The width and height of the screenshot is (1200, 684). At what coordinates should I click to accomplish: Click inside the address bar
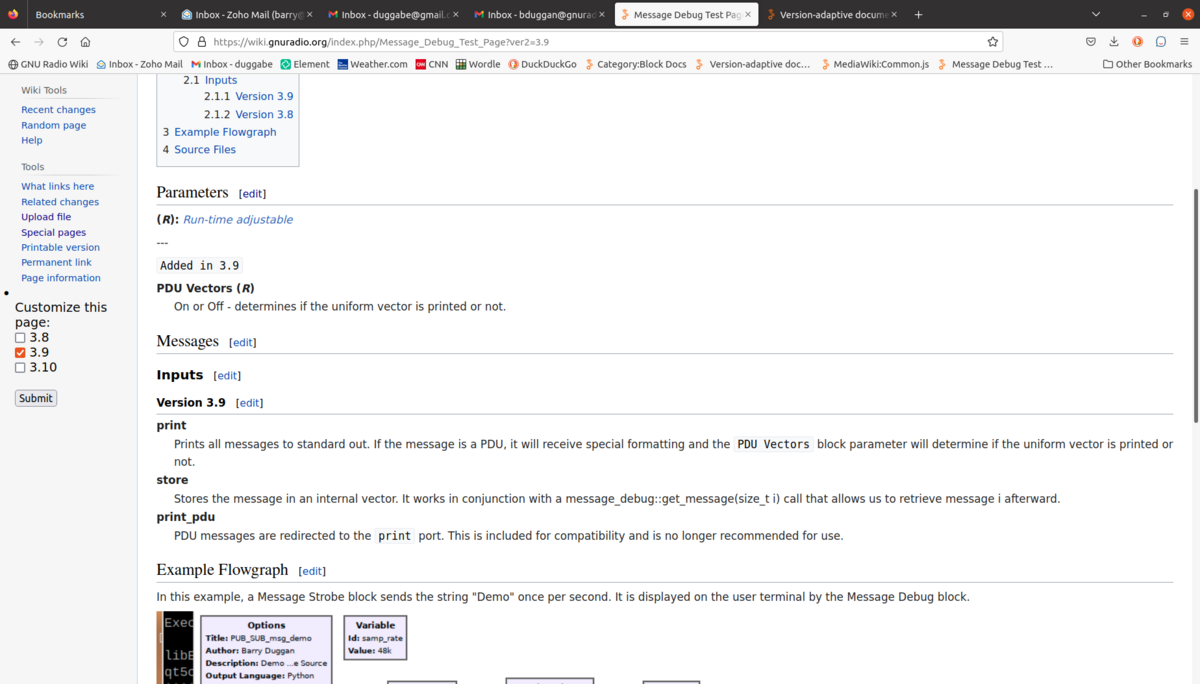point(500,42)
